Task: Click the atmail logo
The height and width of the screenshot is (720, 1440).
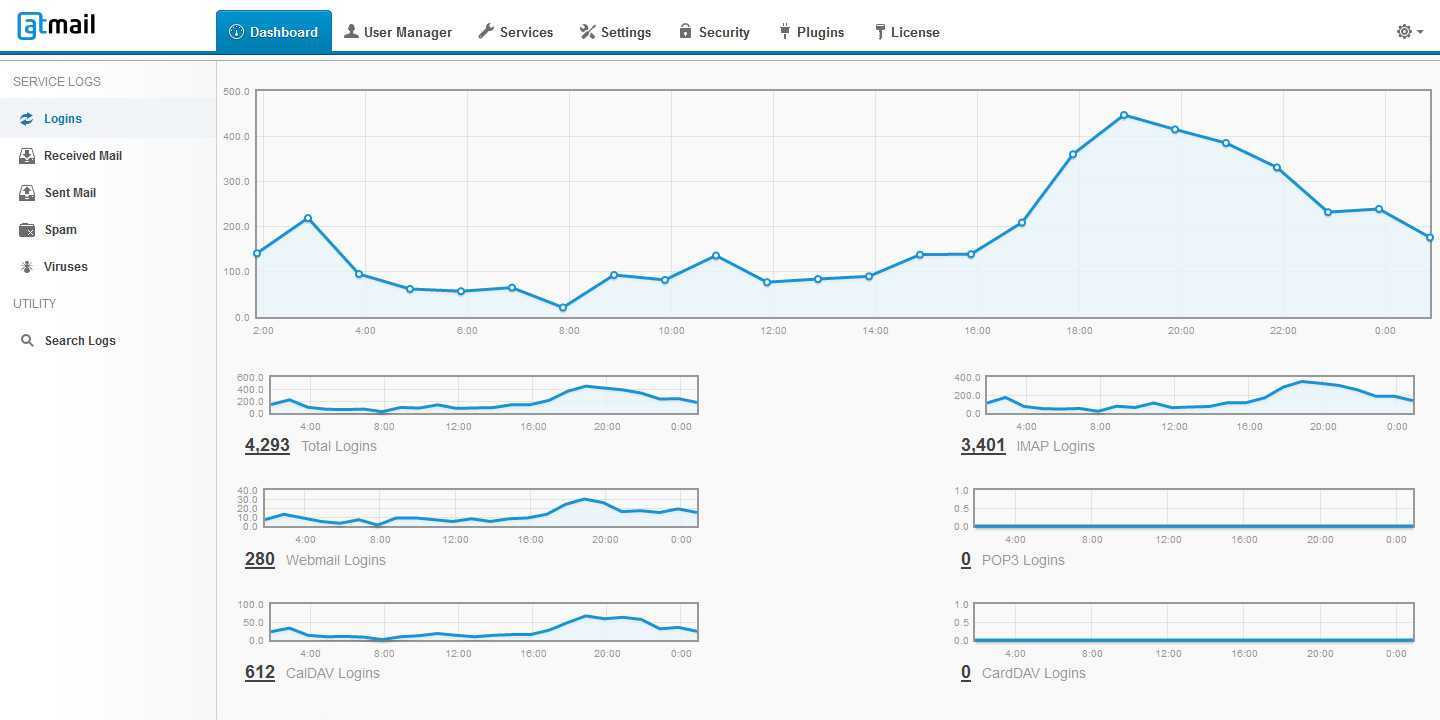Action: [x=56, y=26]
